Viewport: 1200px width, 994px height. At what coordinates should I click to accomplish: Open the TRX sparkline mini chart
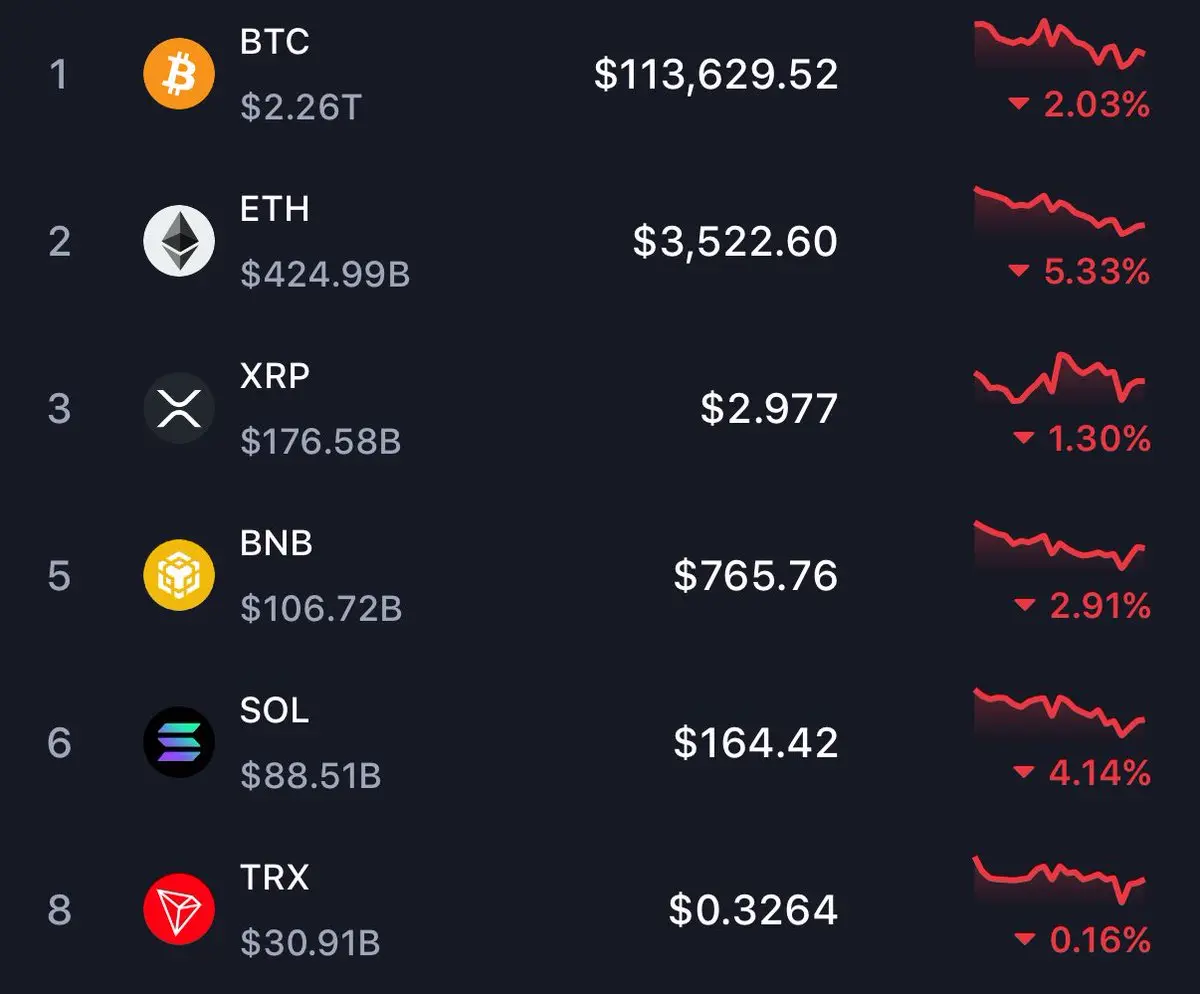point(1060,879)
